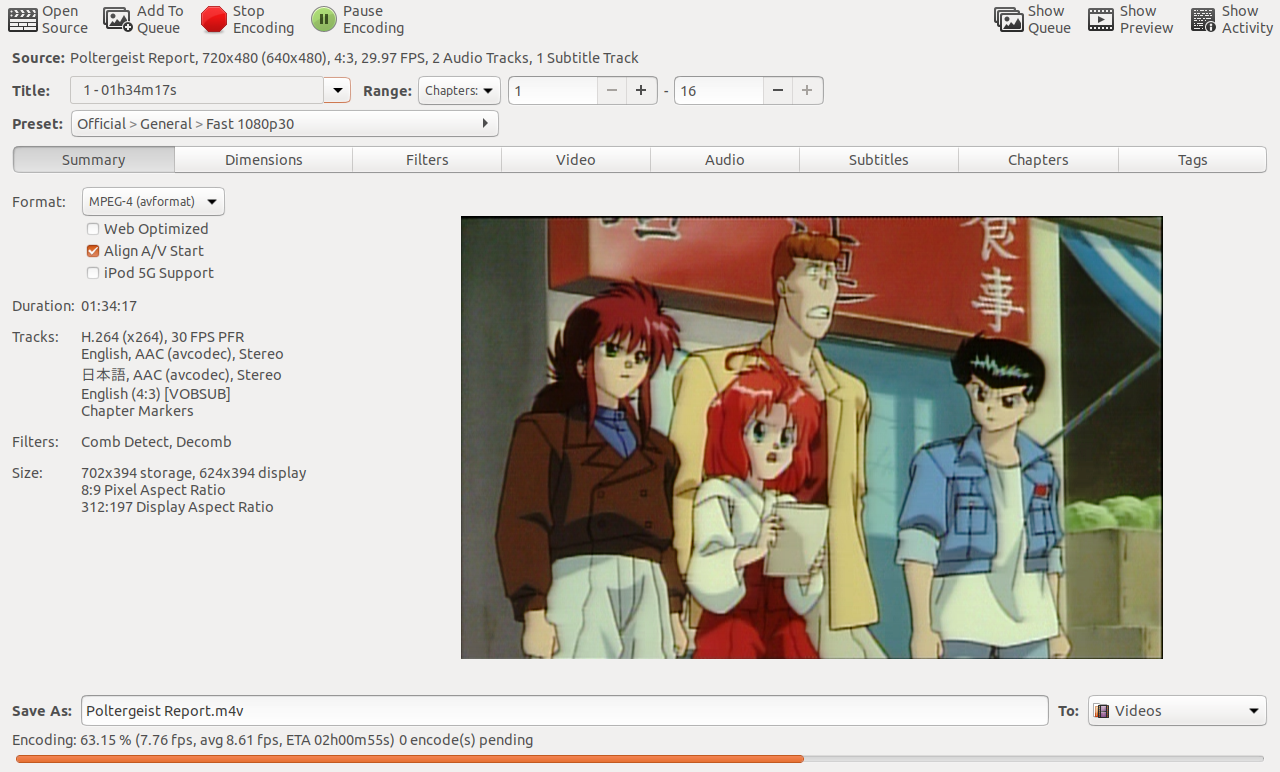Image resolution: width=1280 pixels, height=772 pixels.
Task: Uncheck the Align A/V Start checkbox
Action: tap(93, 251)
